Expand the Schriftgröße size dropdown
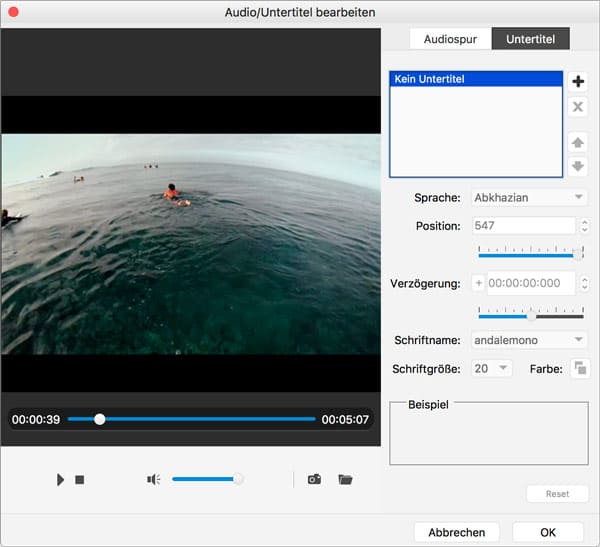The image size is (600, 547). point(490,369)
